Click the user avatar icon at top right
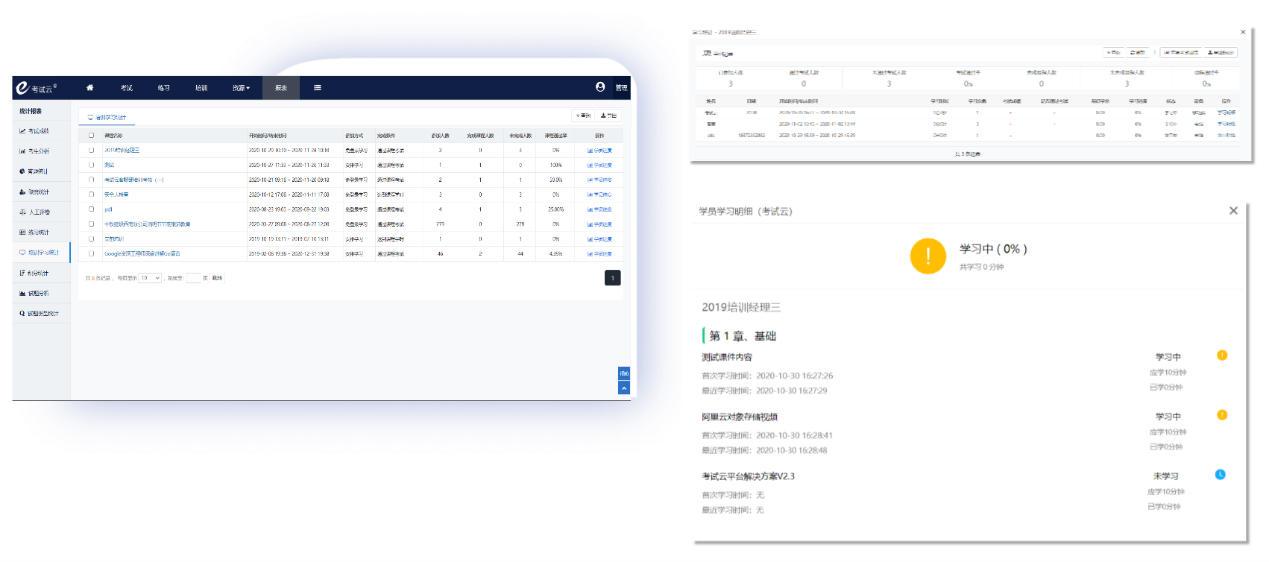Viewport: 1269px width, 562px height. click(600, 88)
